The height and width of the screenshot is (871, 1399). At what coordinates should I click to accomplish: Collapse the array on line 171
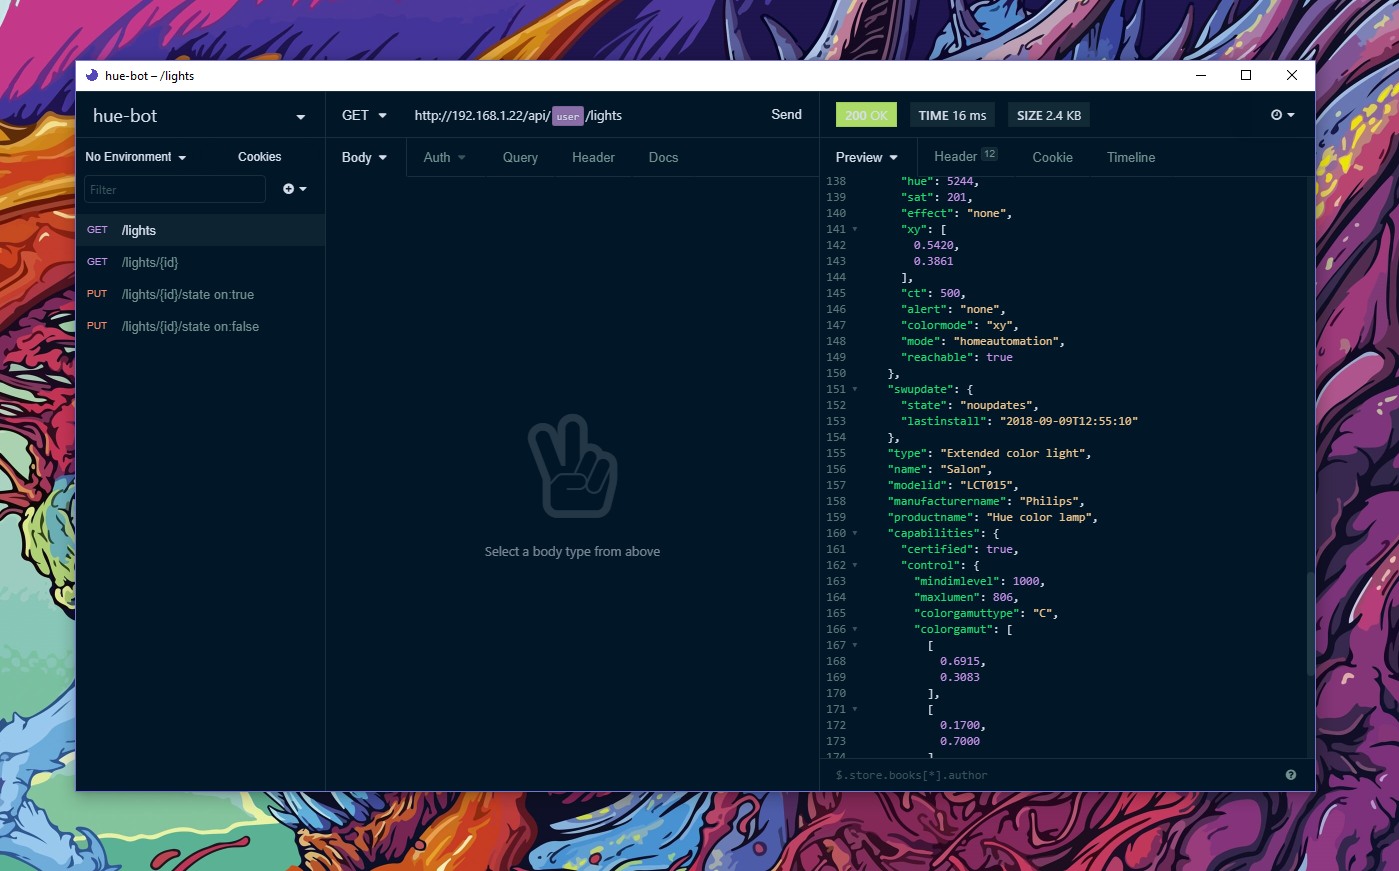[x=855, y=709]
